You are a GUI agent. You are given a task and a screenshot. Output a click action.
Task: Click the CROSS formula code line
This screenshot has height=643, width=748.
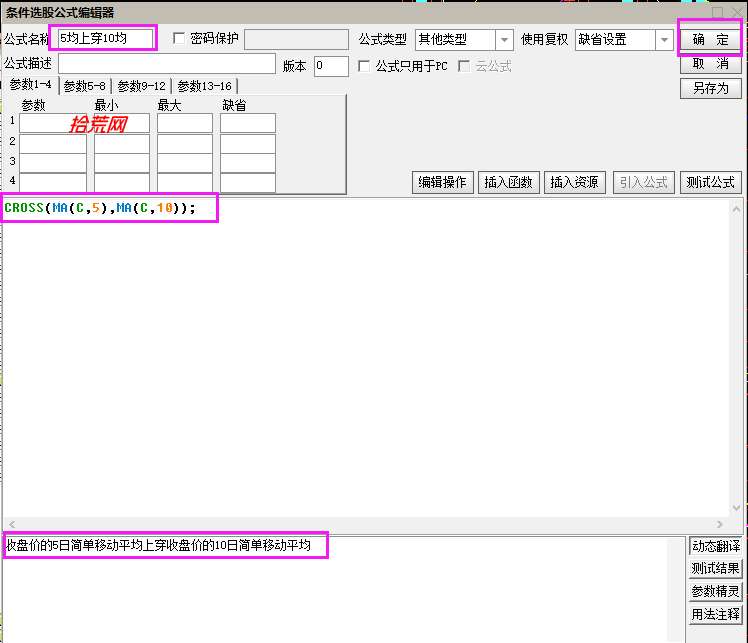pyautogui.click(x=100, y=208)
